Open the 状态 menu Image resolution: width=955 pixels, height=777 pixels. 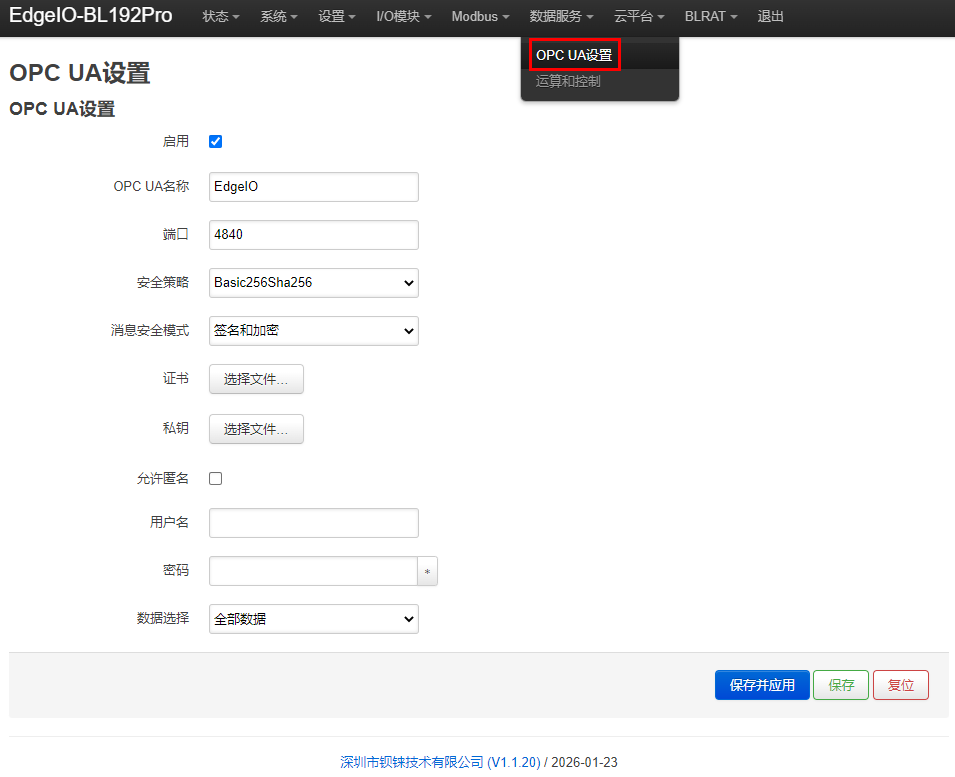pos(220,16)
